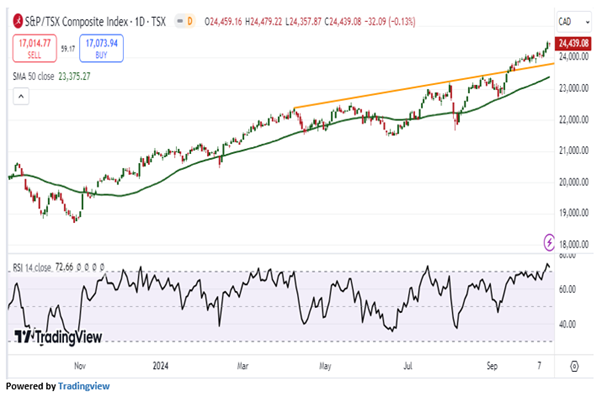602x402 pixels.
Task: Click the 2024 label on the time axis
Action: (160, 366)
